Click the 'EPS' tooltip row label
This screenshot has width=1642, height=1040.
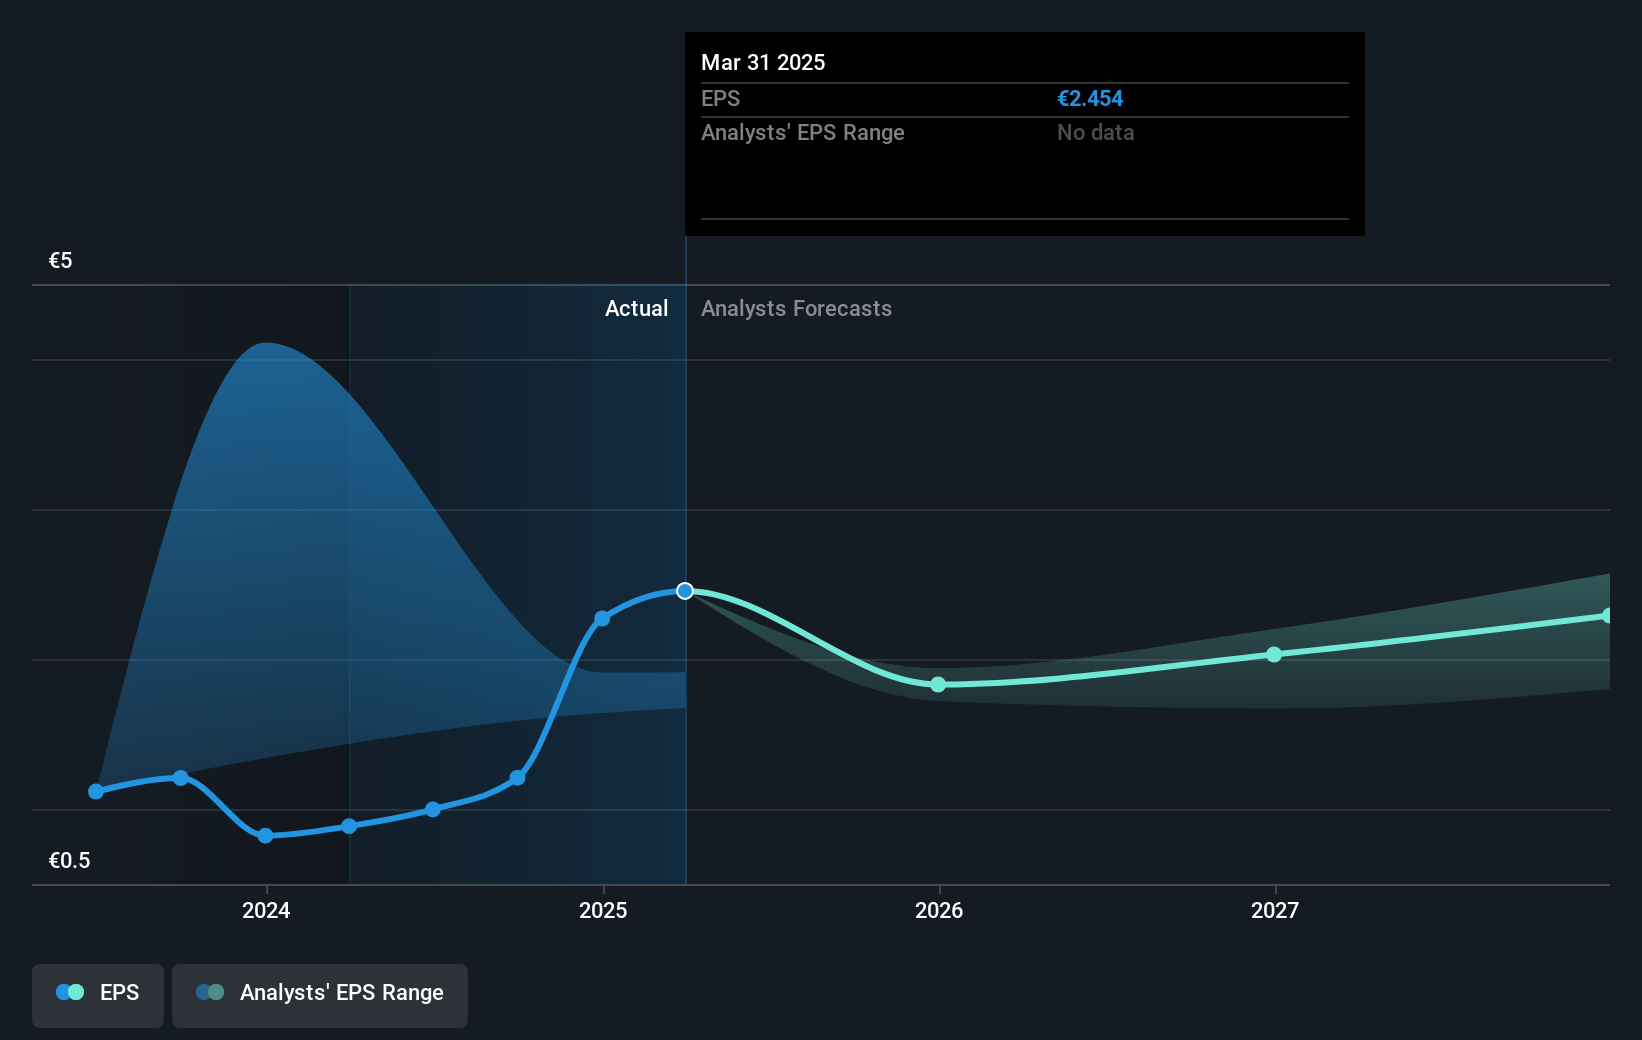pos(720,98)
